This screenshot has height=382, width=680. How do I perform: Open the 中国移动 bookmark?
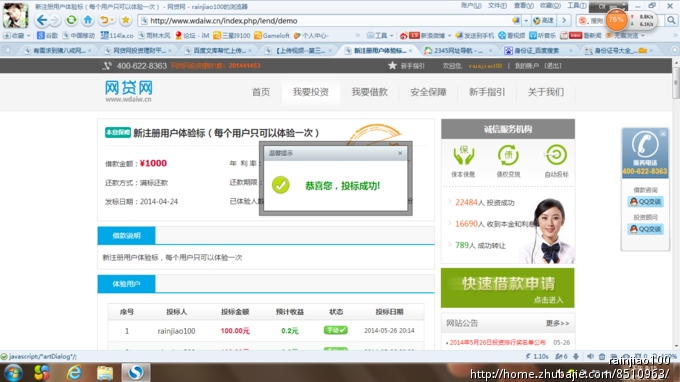click(x=78, y=36)
